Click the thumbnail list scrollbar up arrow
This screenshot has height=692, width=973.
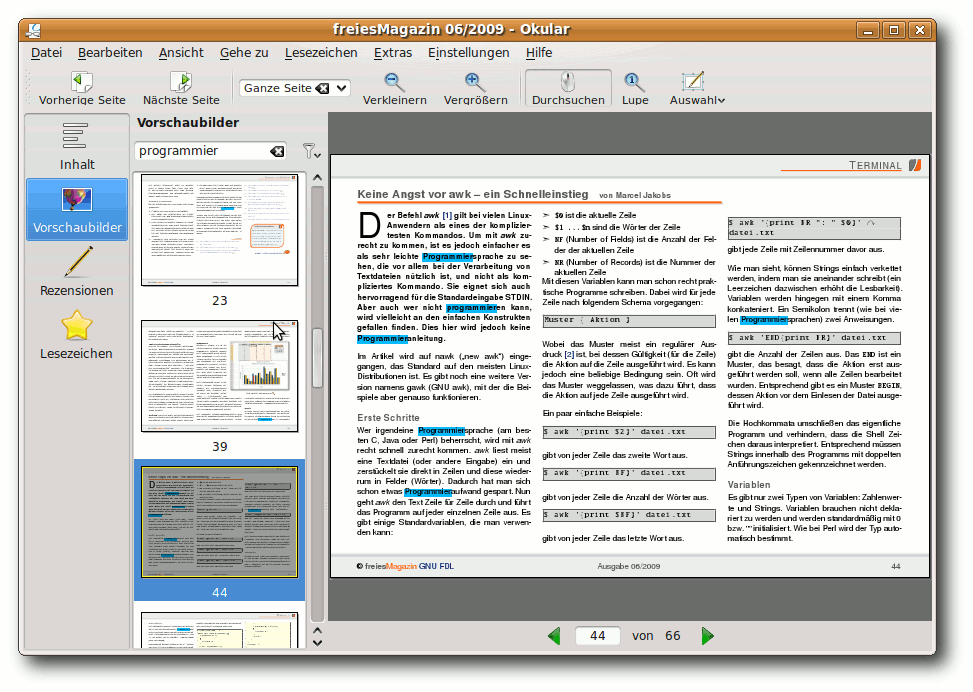317,178
